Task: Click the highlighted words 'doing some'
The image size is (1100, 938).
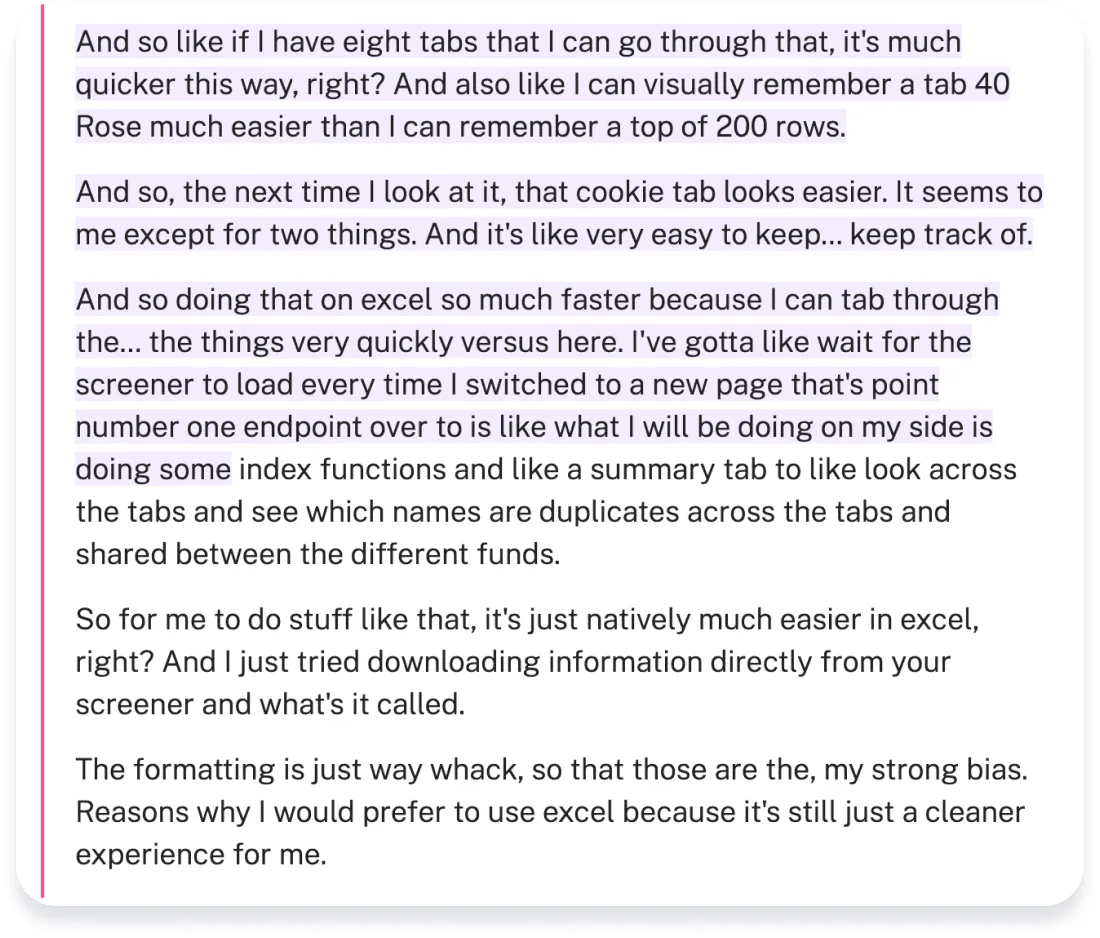Action: [x=153, y=469]
